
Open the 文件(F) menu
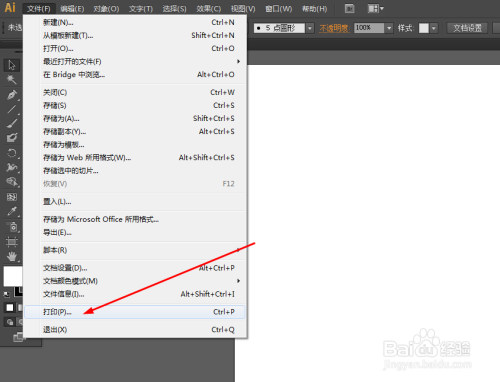pyautogui.click(x=39, y=9)
